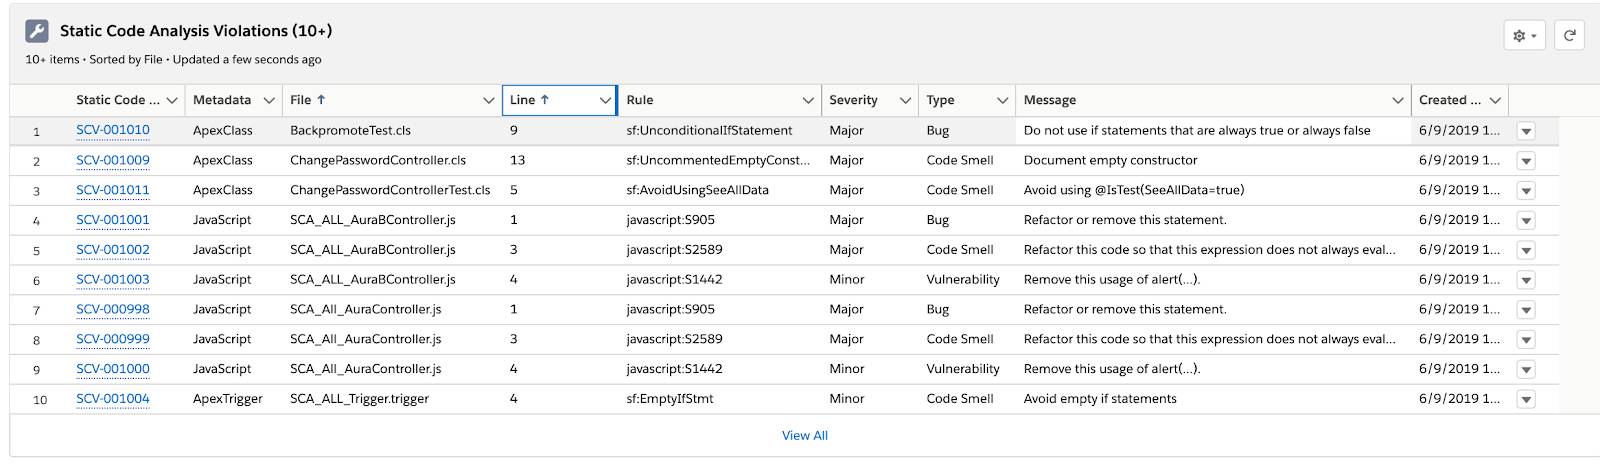Image resolution: width=1600 pixels, height=469 pixels.
Task: Click the Static Code Analysis Violations title
Action: pos(196,31)
